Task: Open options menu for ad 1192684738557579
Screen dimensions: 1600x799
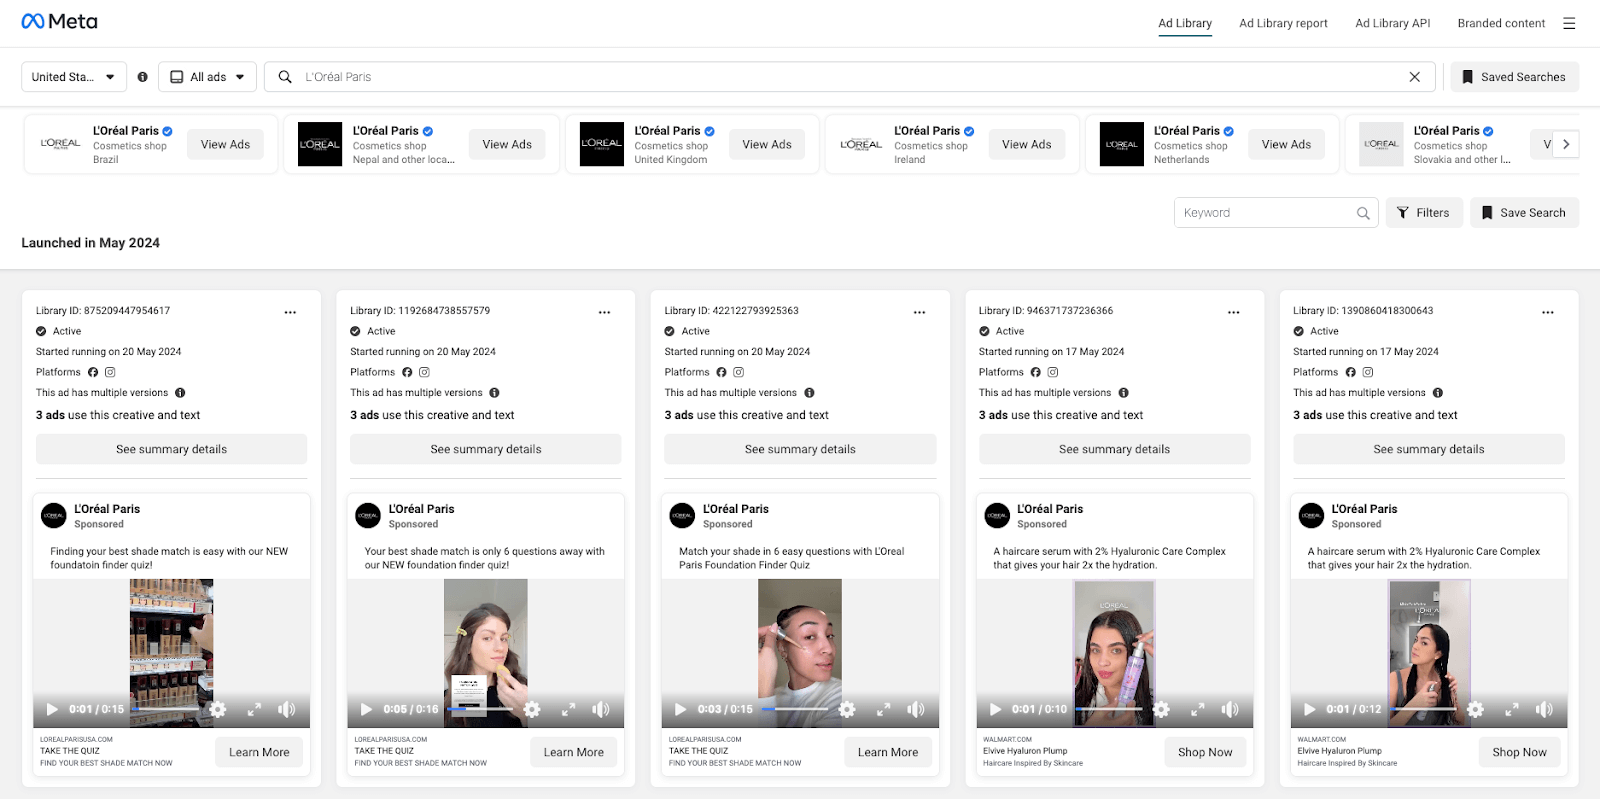Action: [604, 312]
